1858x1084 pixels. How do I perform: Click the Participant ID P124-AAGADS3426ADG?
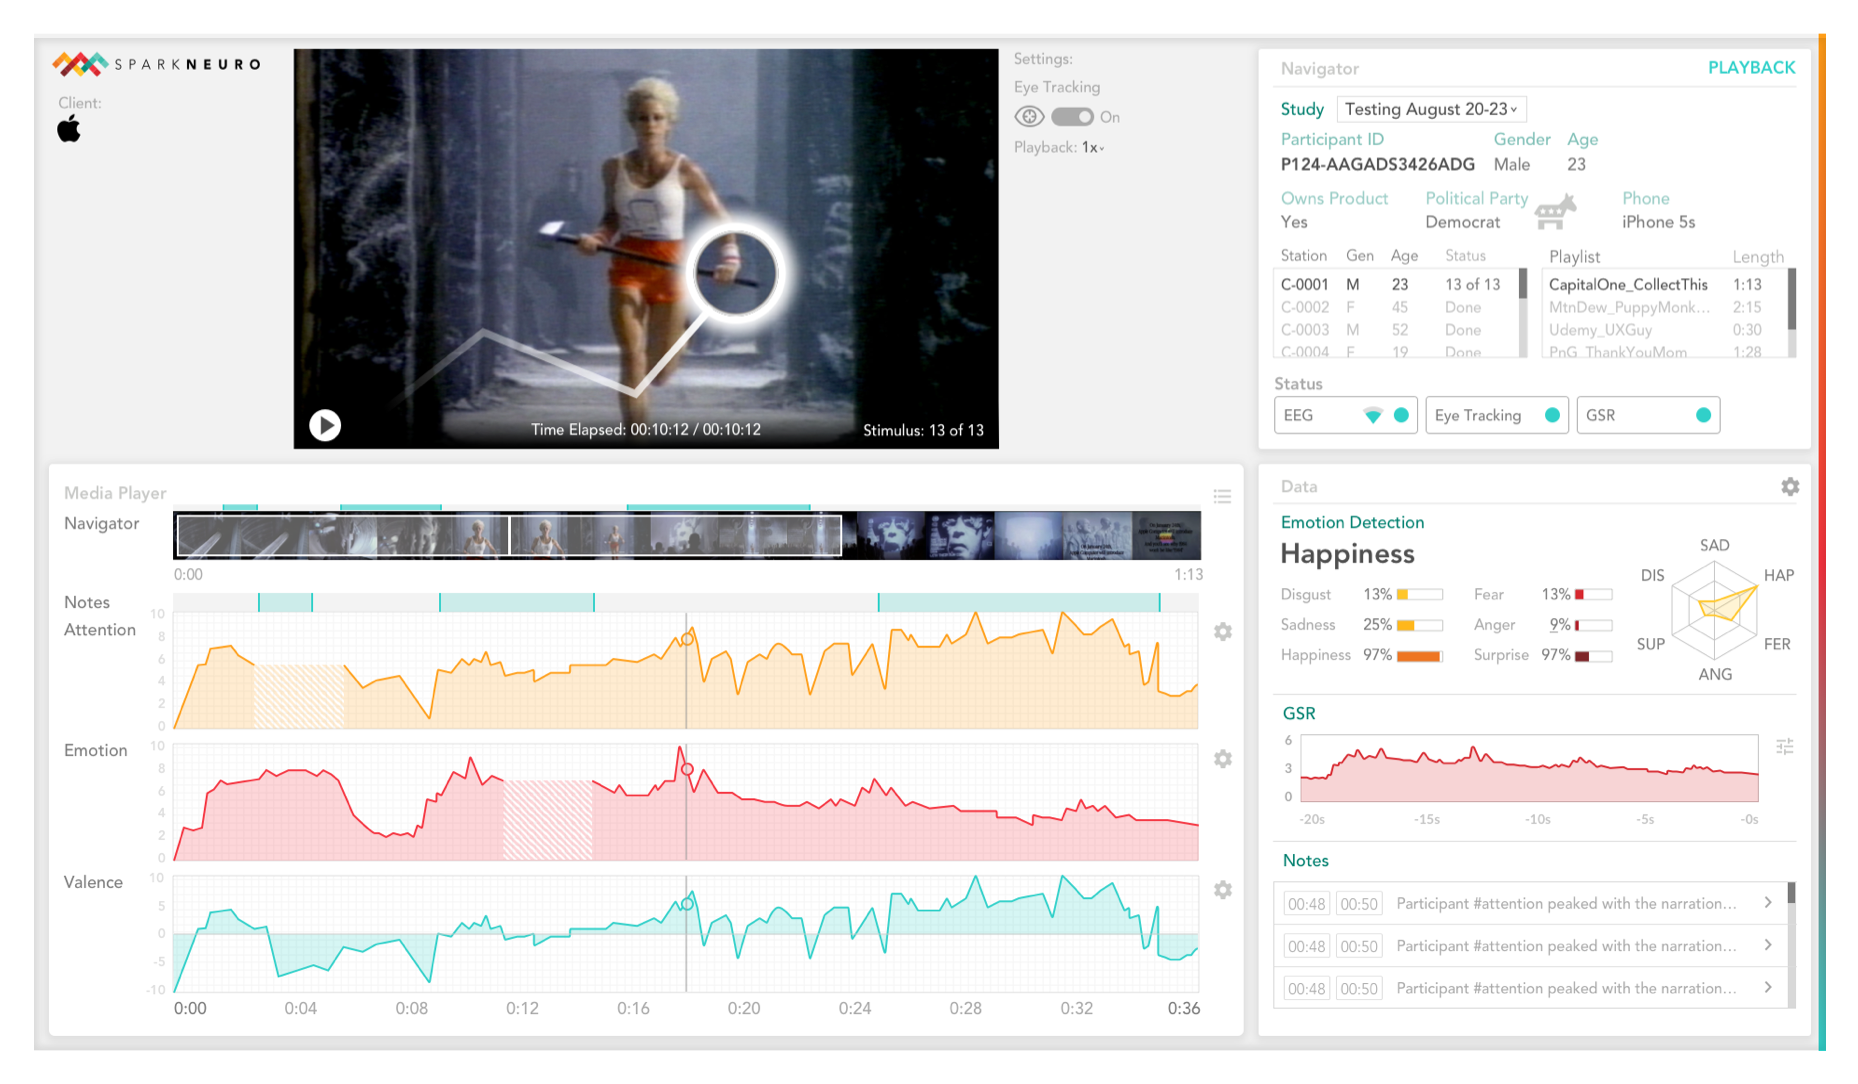[x=1377, y=164]
